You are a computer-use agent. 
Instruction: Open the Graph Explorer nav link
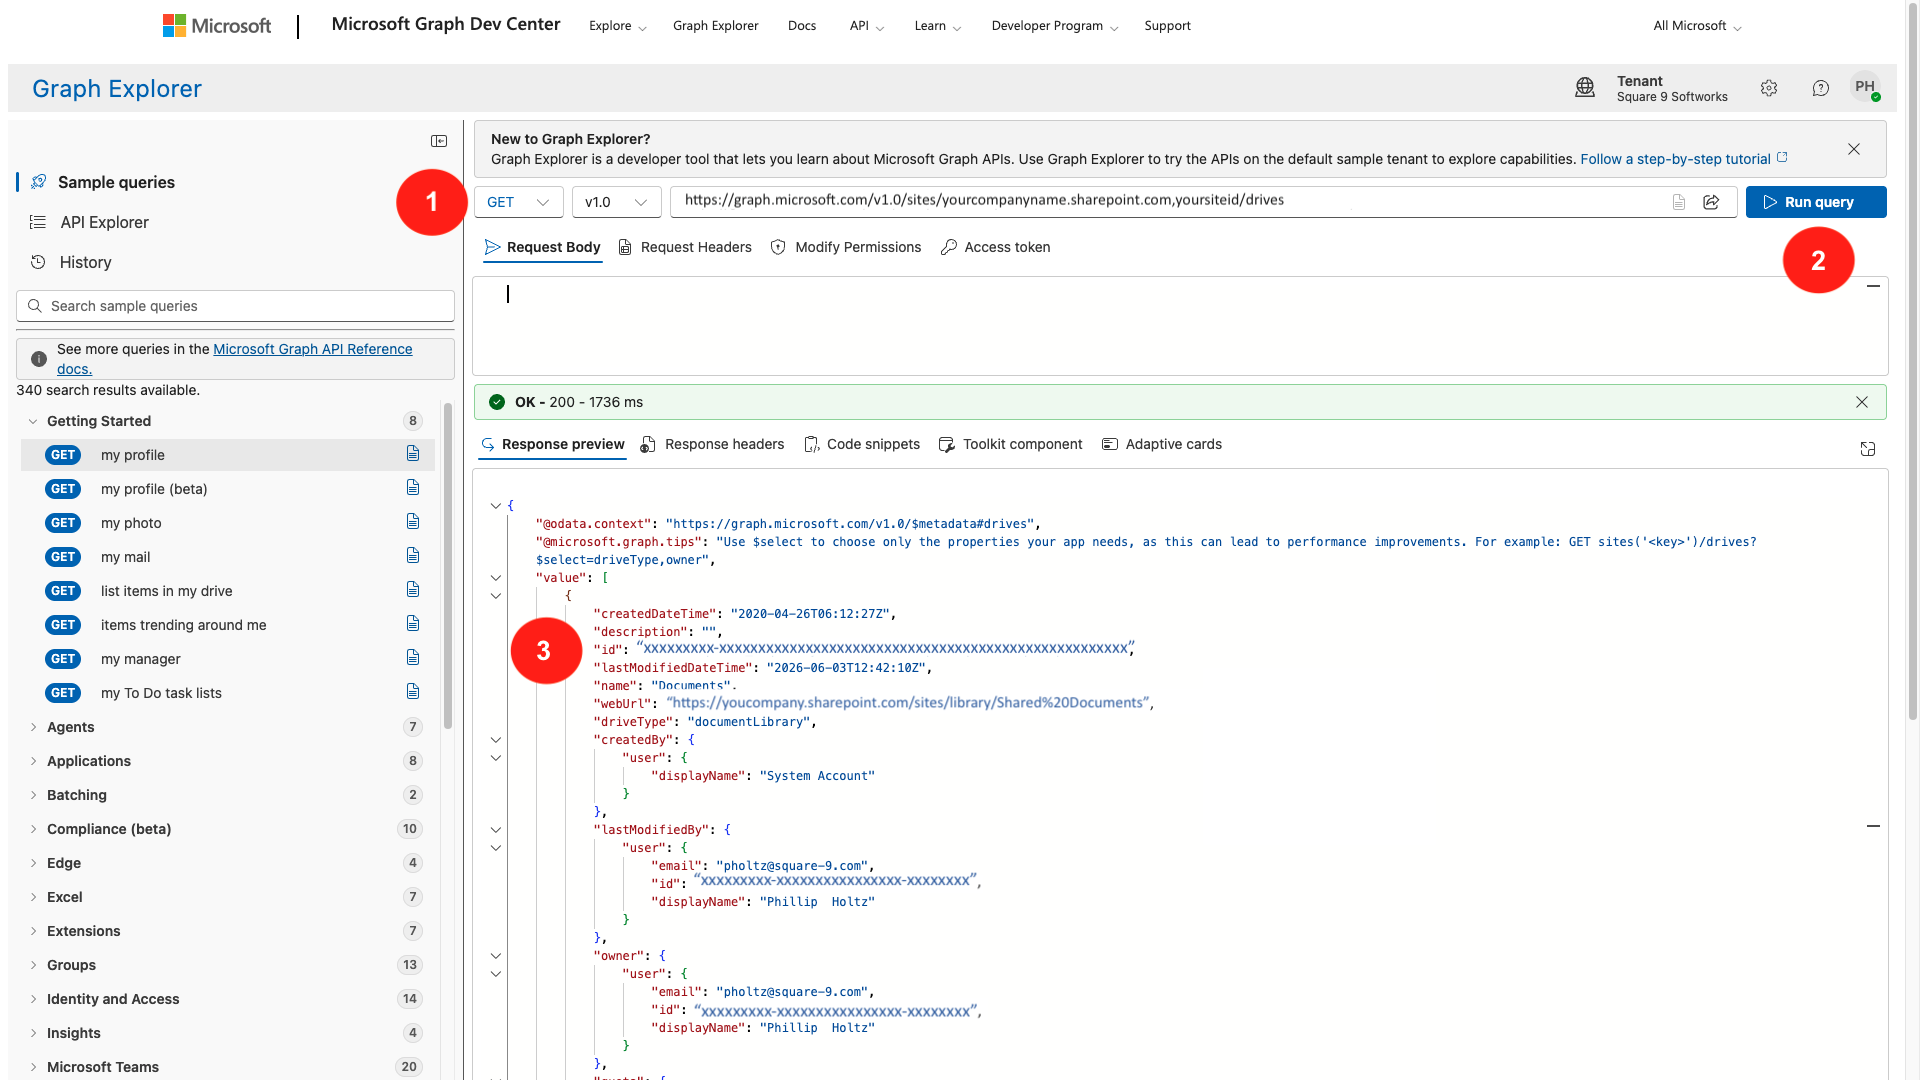coord(716,26)
